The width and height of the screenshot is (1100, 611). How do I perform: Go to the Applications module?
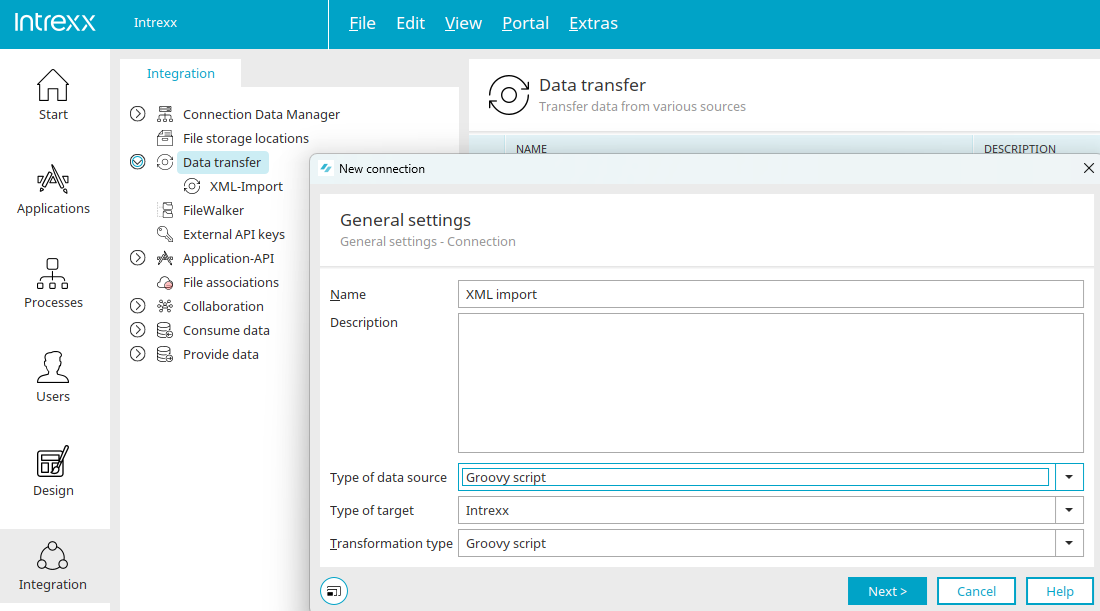tap(53, 189)
